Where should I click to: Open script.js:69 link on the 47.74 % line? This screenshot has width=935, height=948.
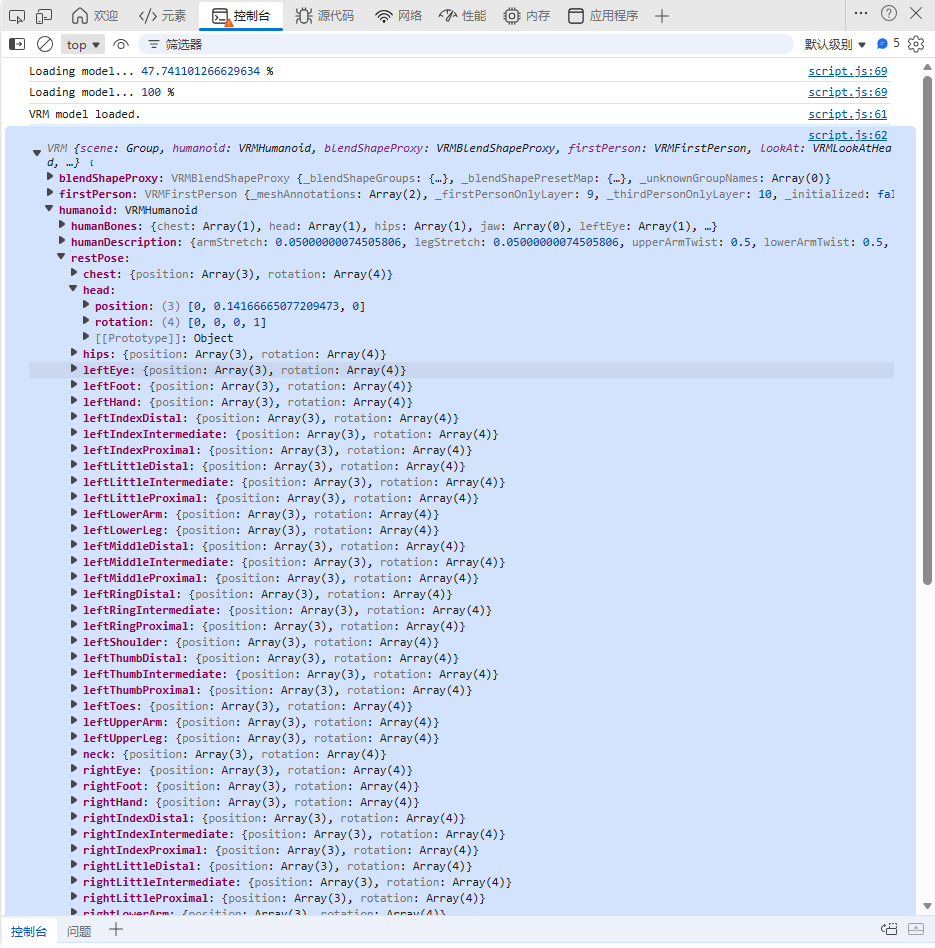point(847,71)
